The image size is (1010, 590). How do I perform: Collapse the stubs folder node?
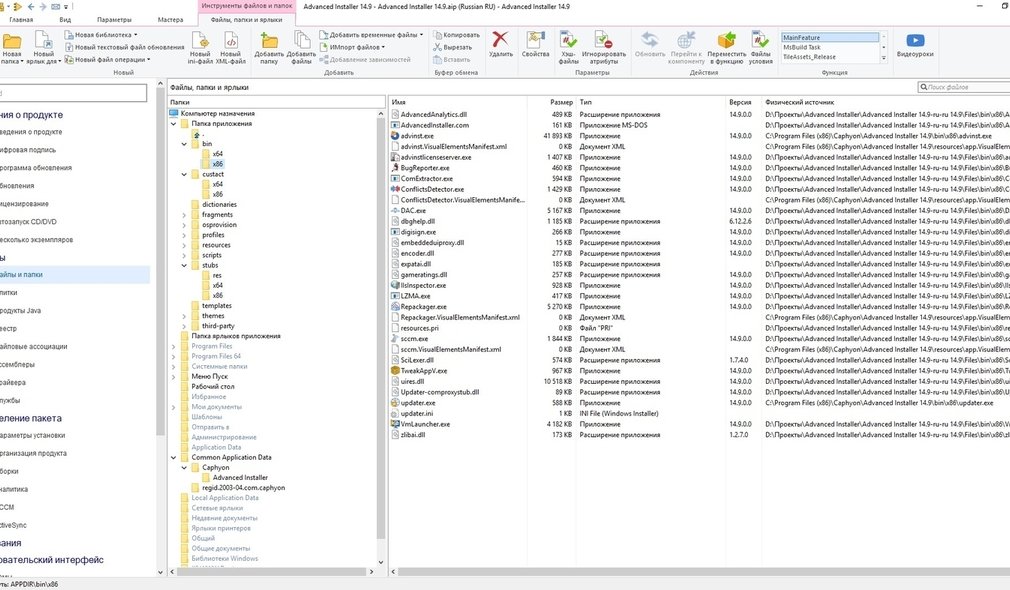[x=184, y=265]
